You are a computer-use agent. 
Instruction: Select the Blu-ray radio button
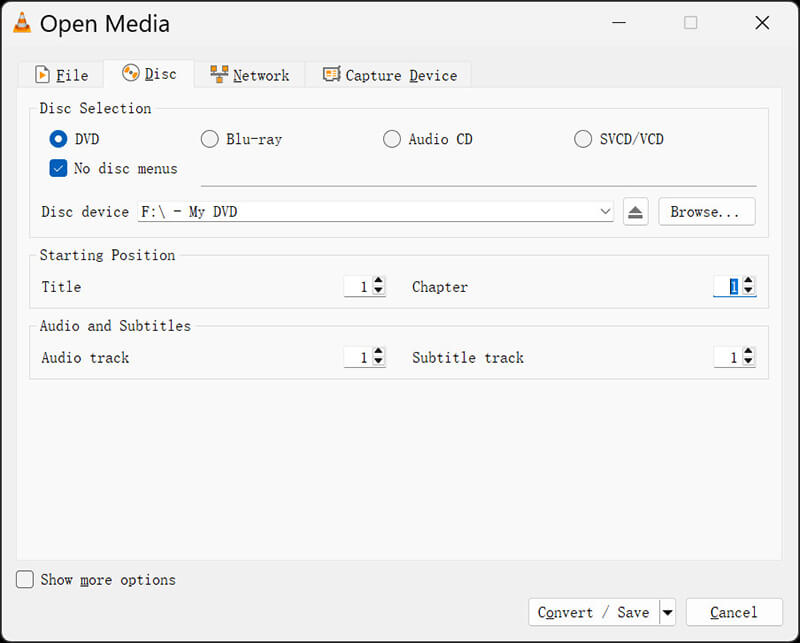pos(209,139)
